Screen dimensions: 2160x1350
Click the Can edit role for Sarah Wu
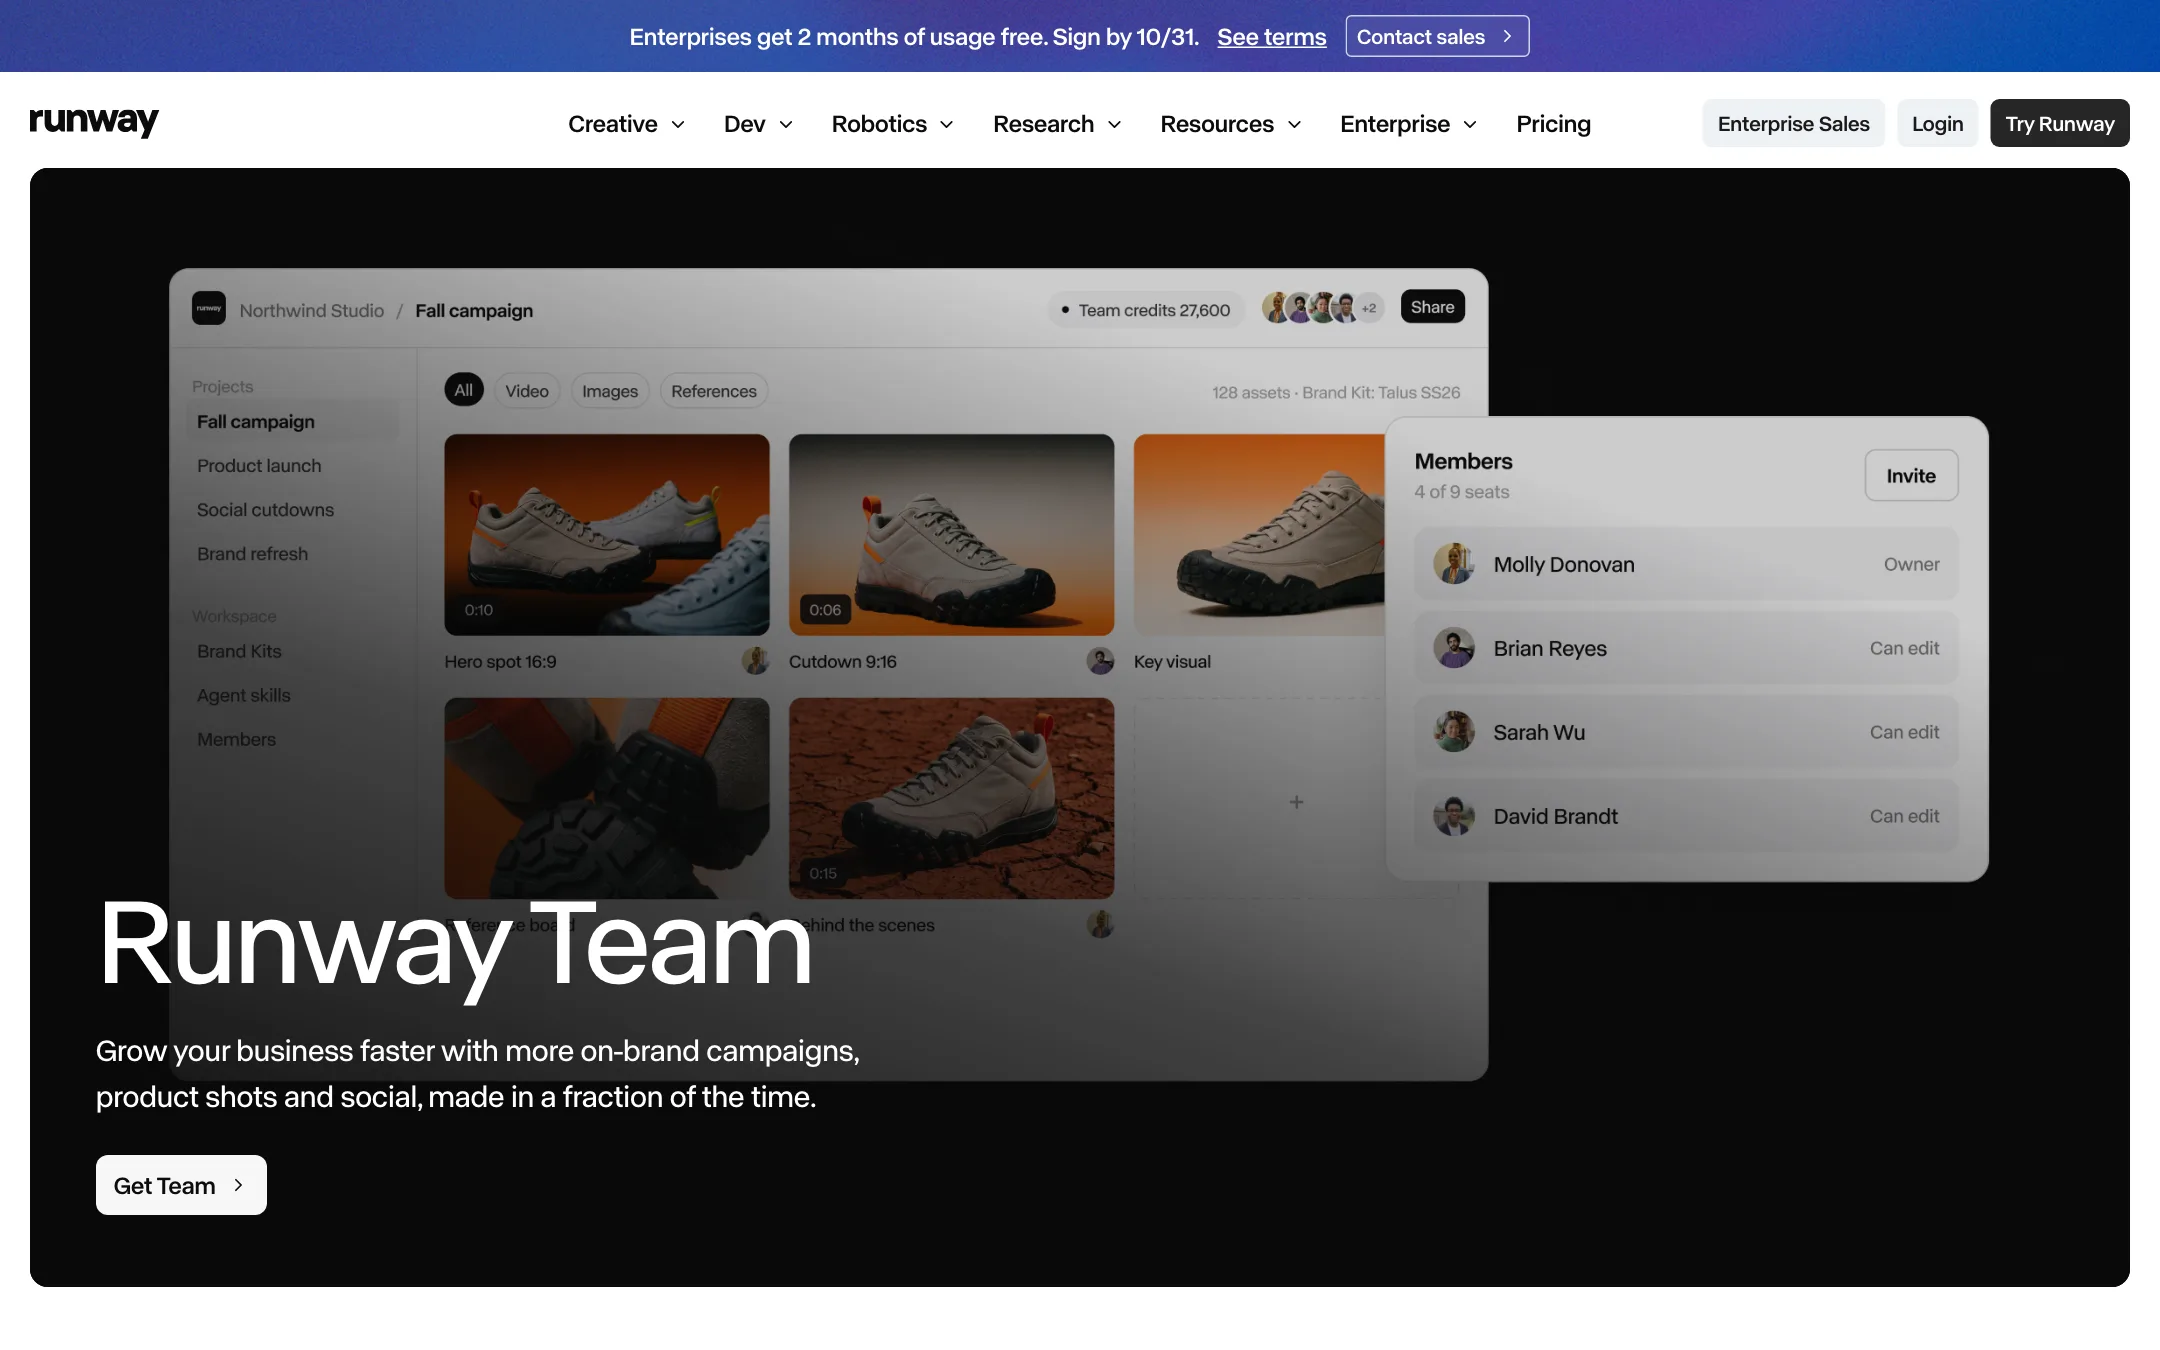[1904, 732]
